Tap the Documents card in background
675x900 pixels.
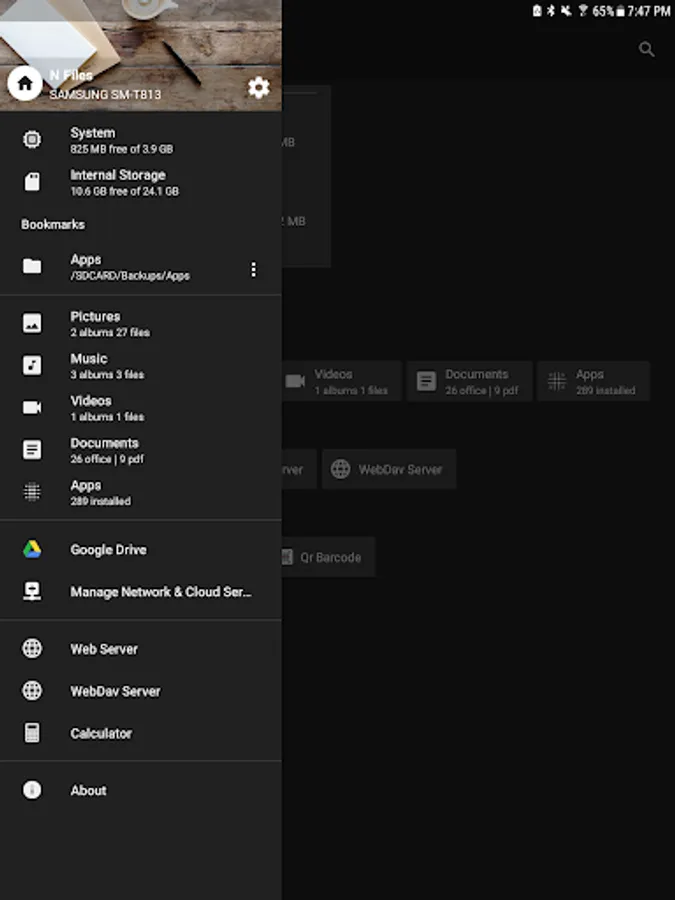coord(470,381)
